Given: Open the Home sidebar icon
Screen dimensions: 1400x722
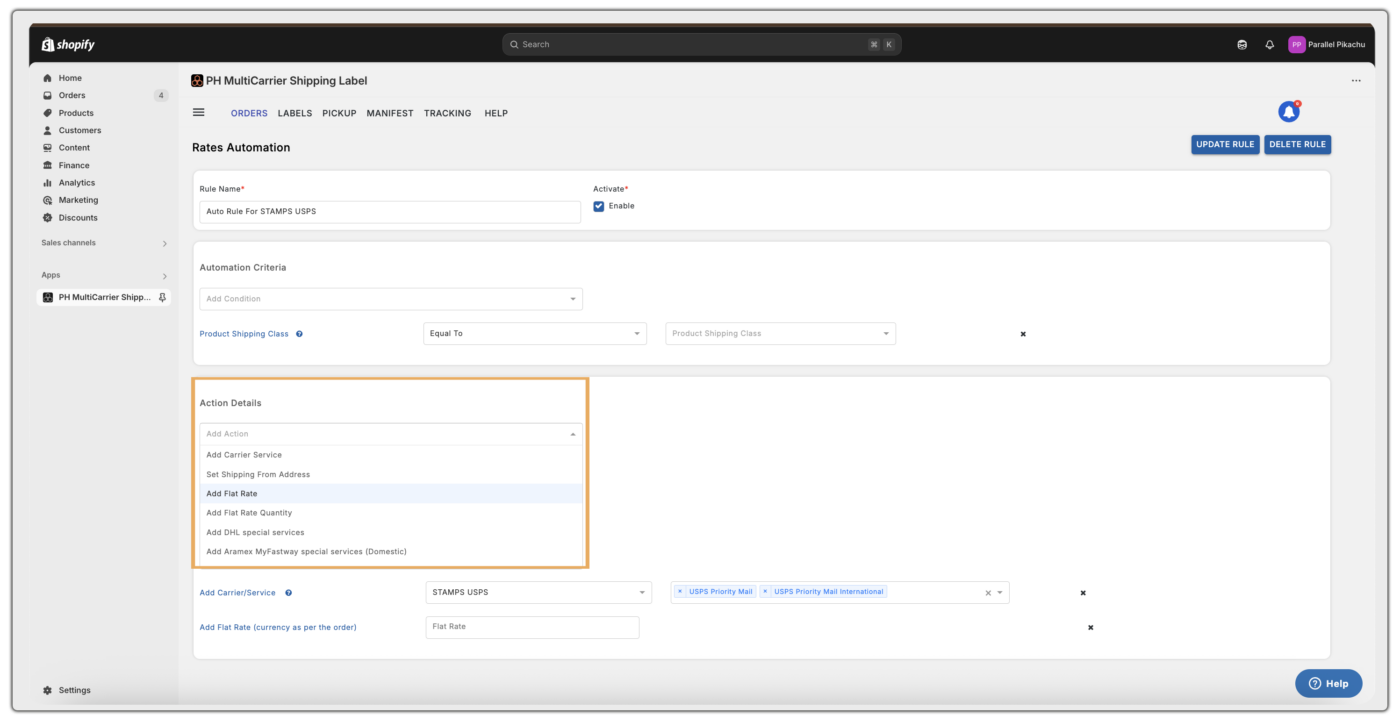Looking at the screenshot, I should tap(47, 78).
